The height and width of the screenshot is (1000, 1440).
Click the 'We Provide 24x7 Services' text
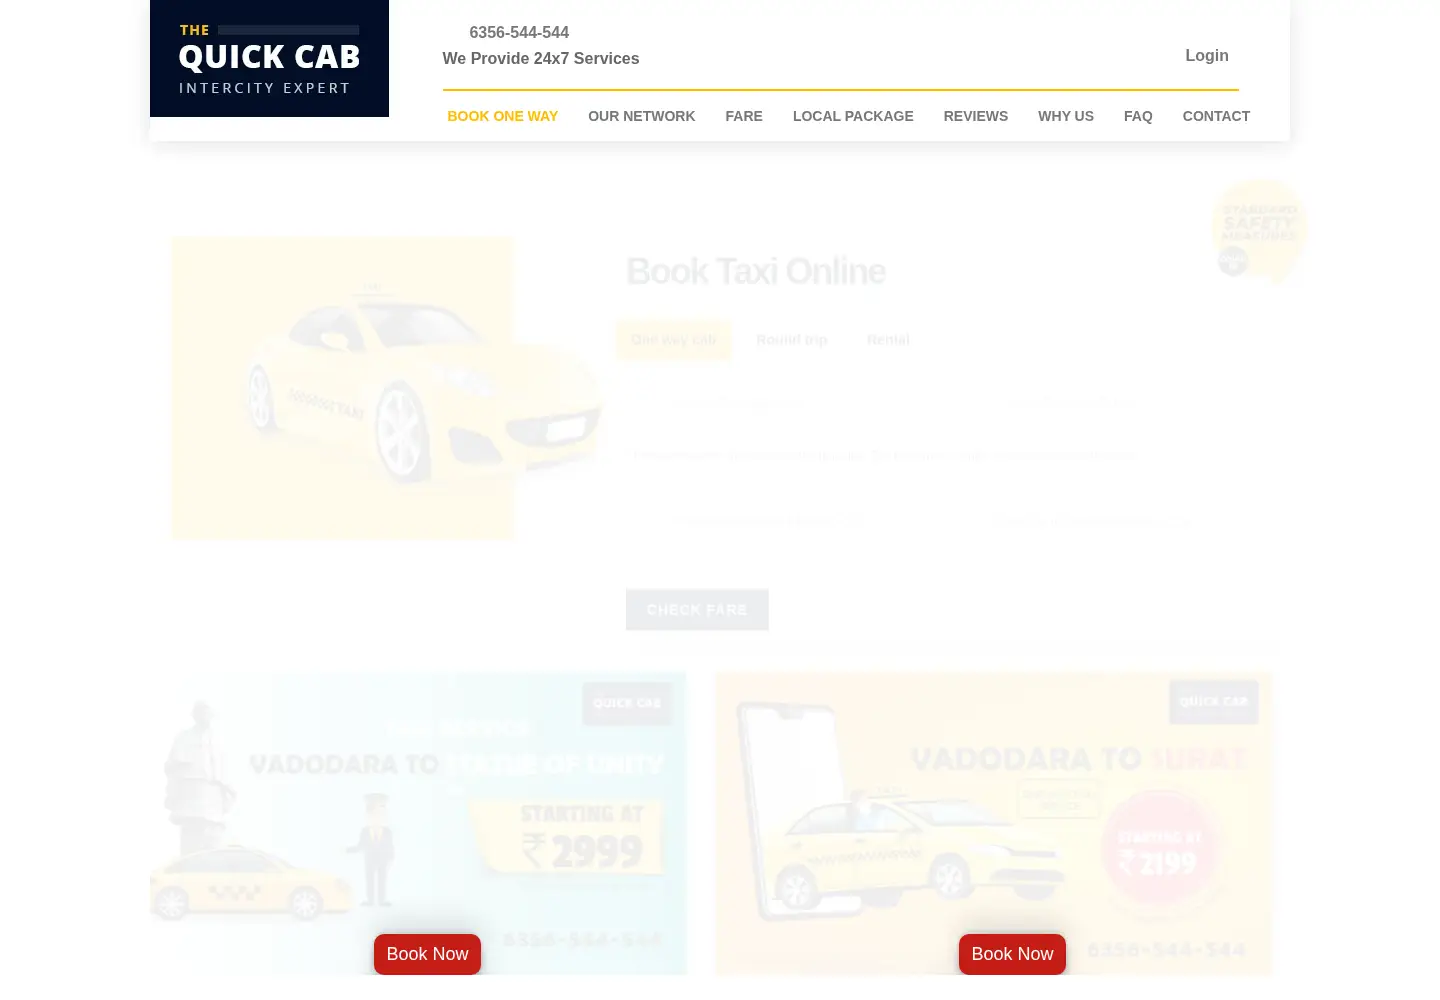tap(541, 58)
